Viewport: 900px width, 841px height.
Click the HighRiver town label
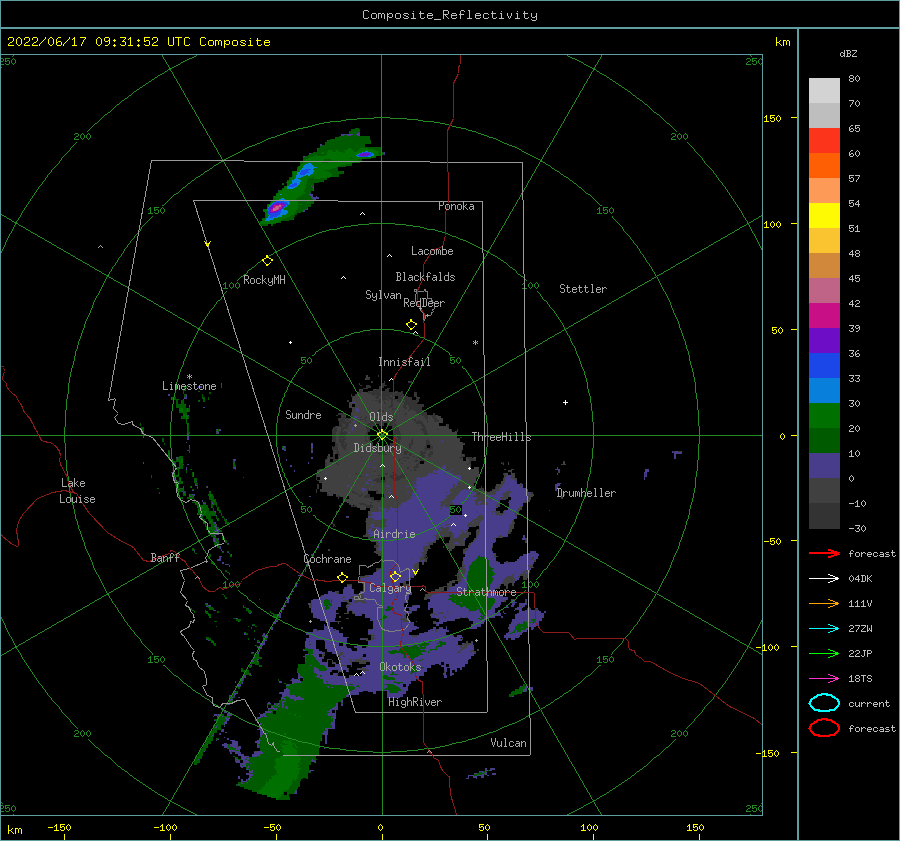click(x=415, y=702)
